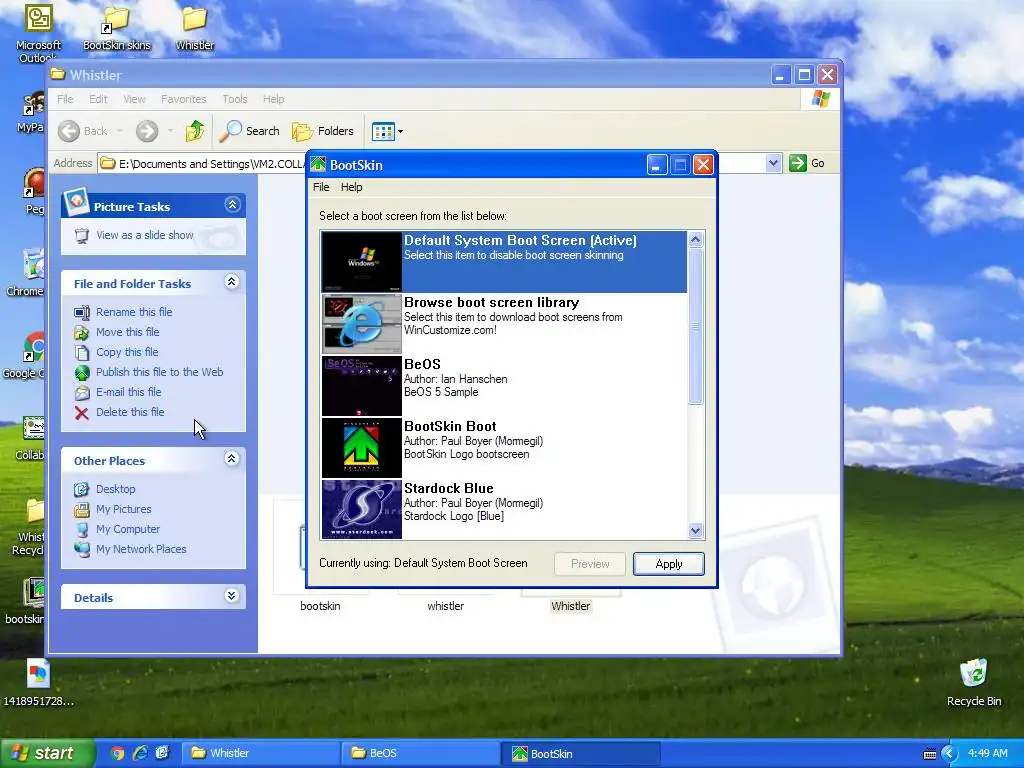Viewport: 1024px width, 768px height.
Task: Click Search in Explorer toolbar
Action: coord(249,131)
